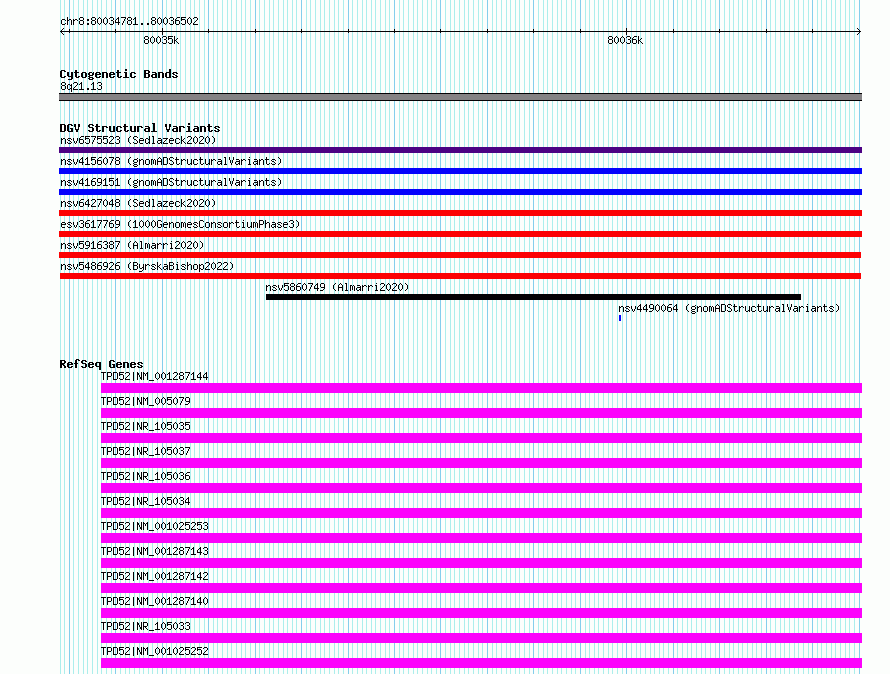Open TPD52|NM_001287142 transcript label
890x674 pixels.
point(154,576)
